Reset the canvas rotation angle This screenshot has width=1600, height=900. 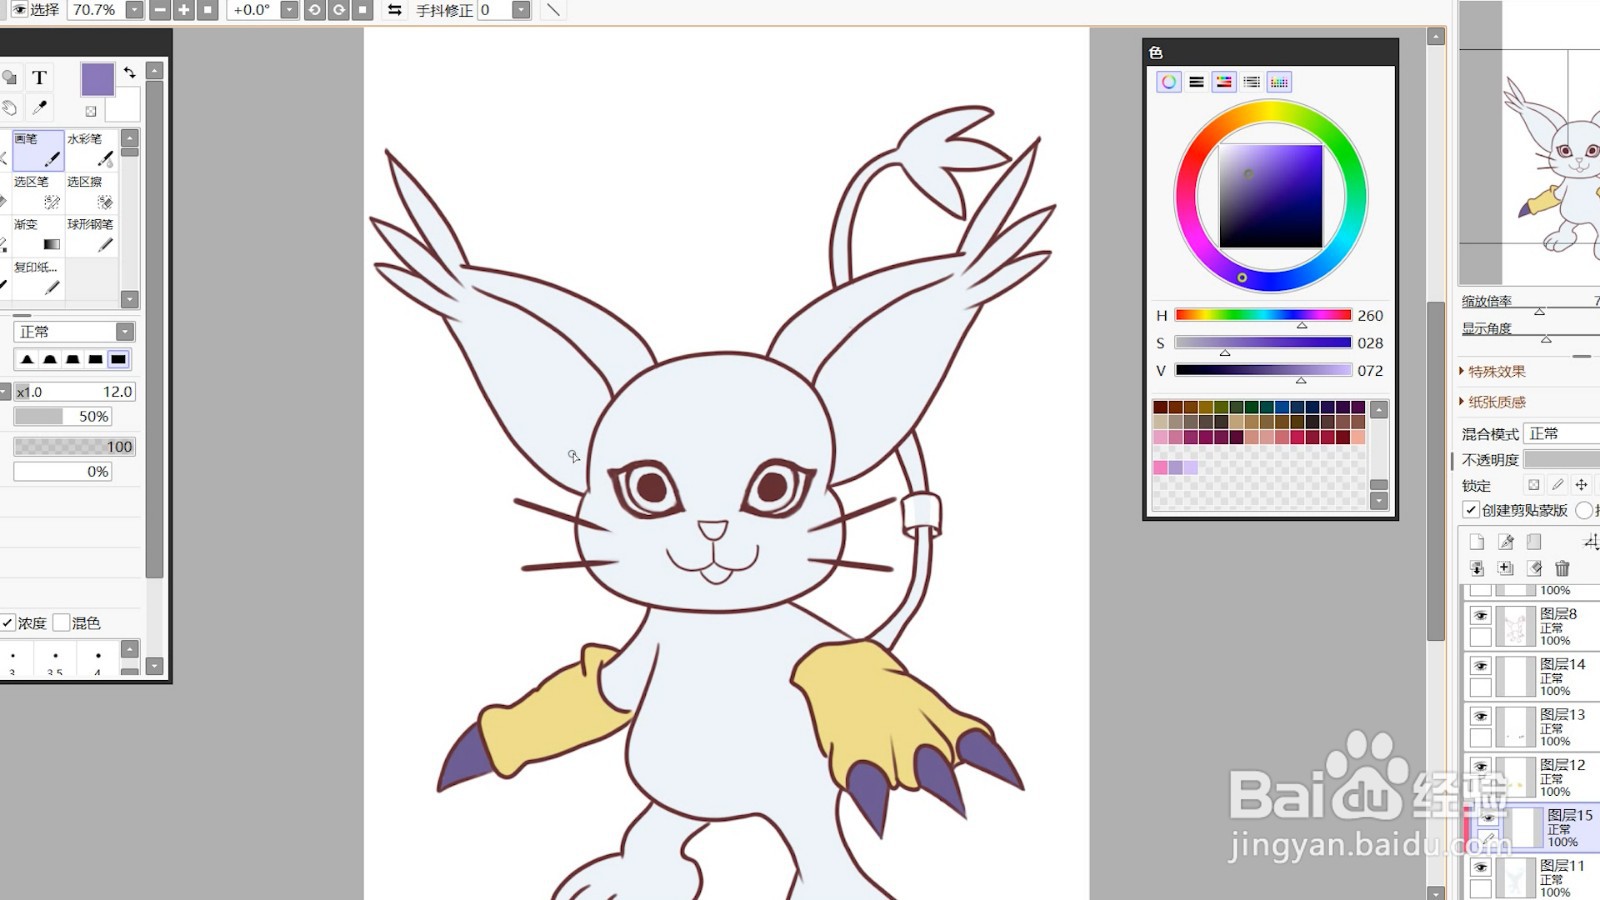(363, 10)
